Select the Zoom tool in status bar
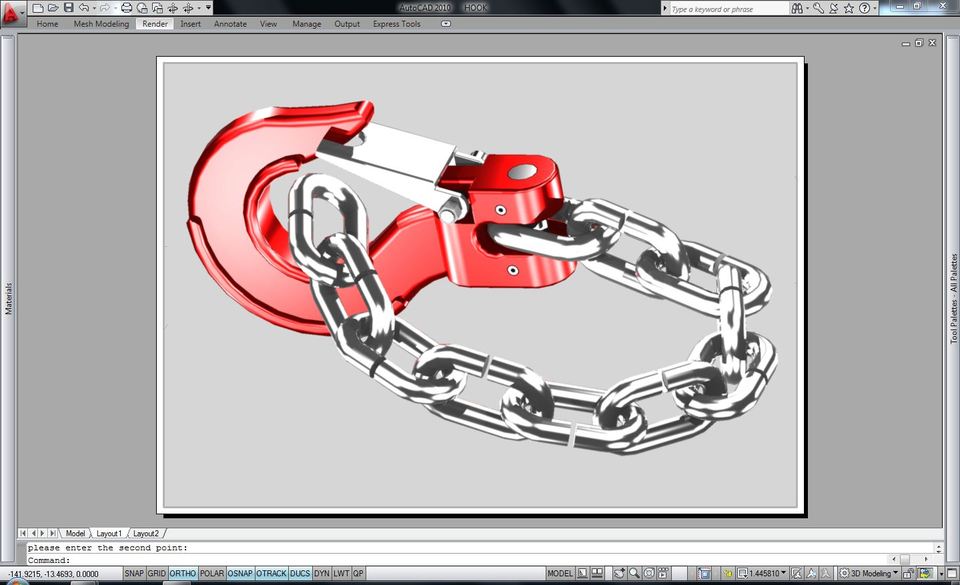Viewport: 960px width, 585px height. pos(633,573)
